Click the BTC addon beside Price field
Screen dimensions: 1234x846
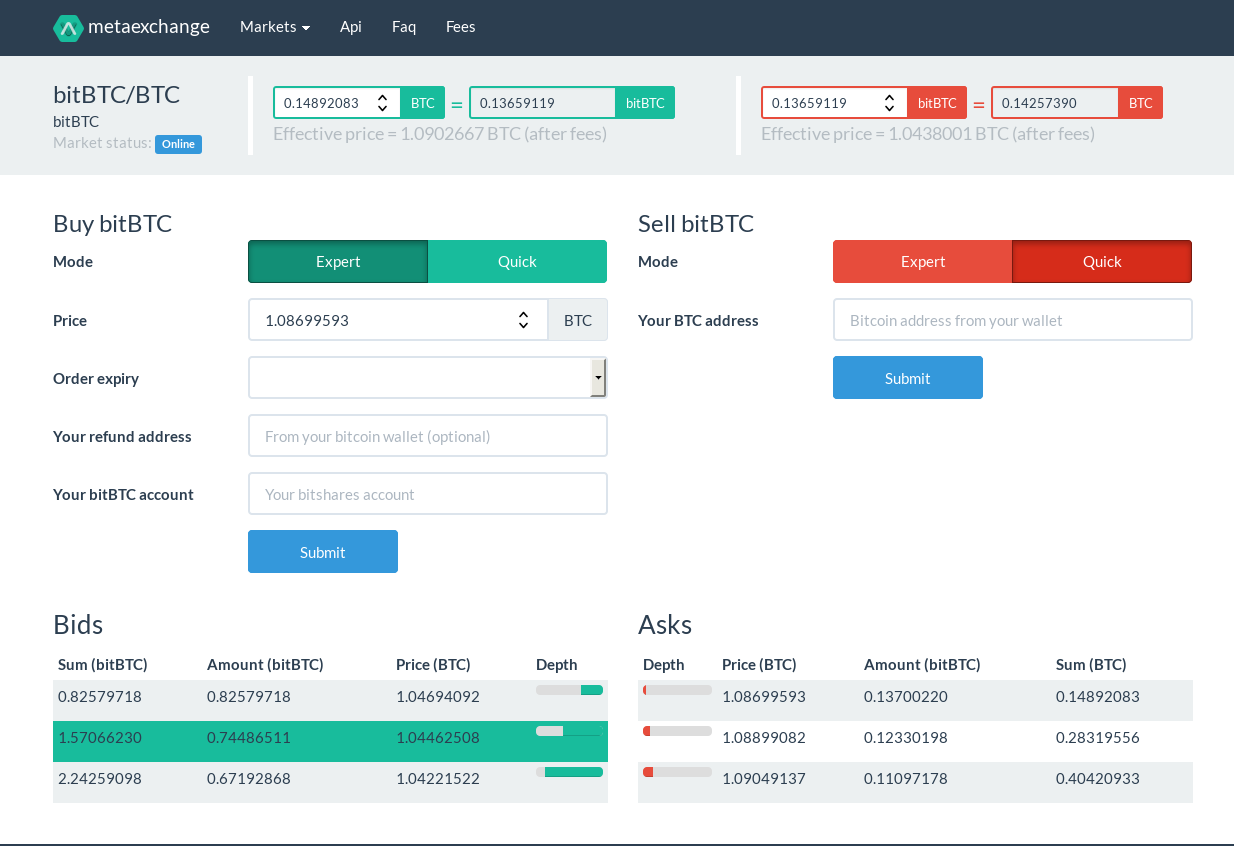click(578, 320)
